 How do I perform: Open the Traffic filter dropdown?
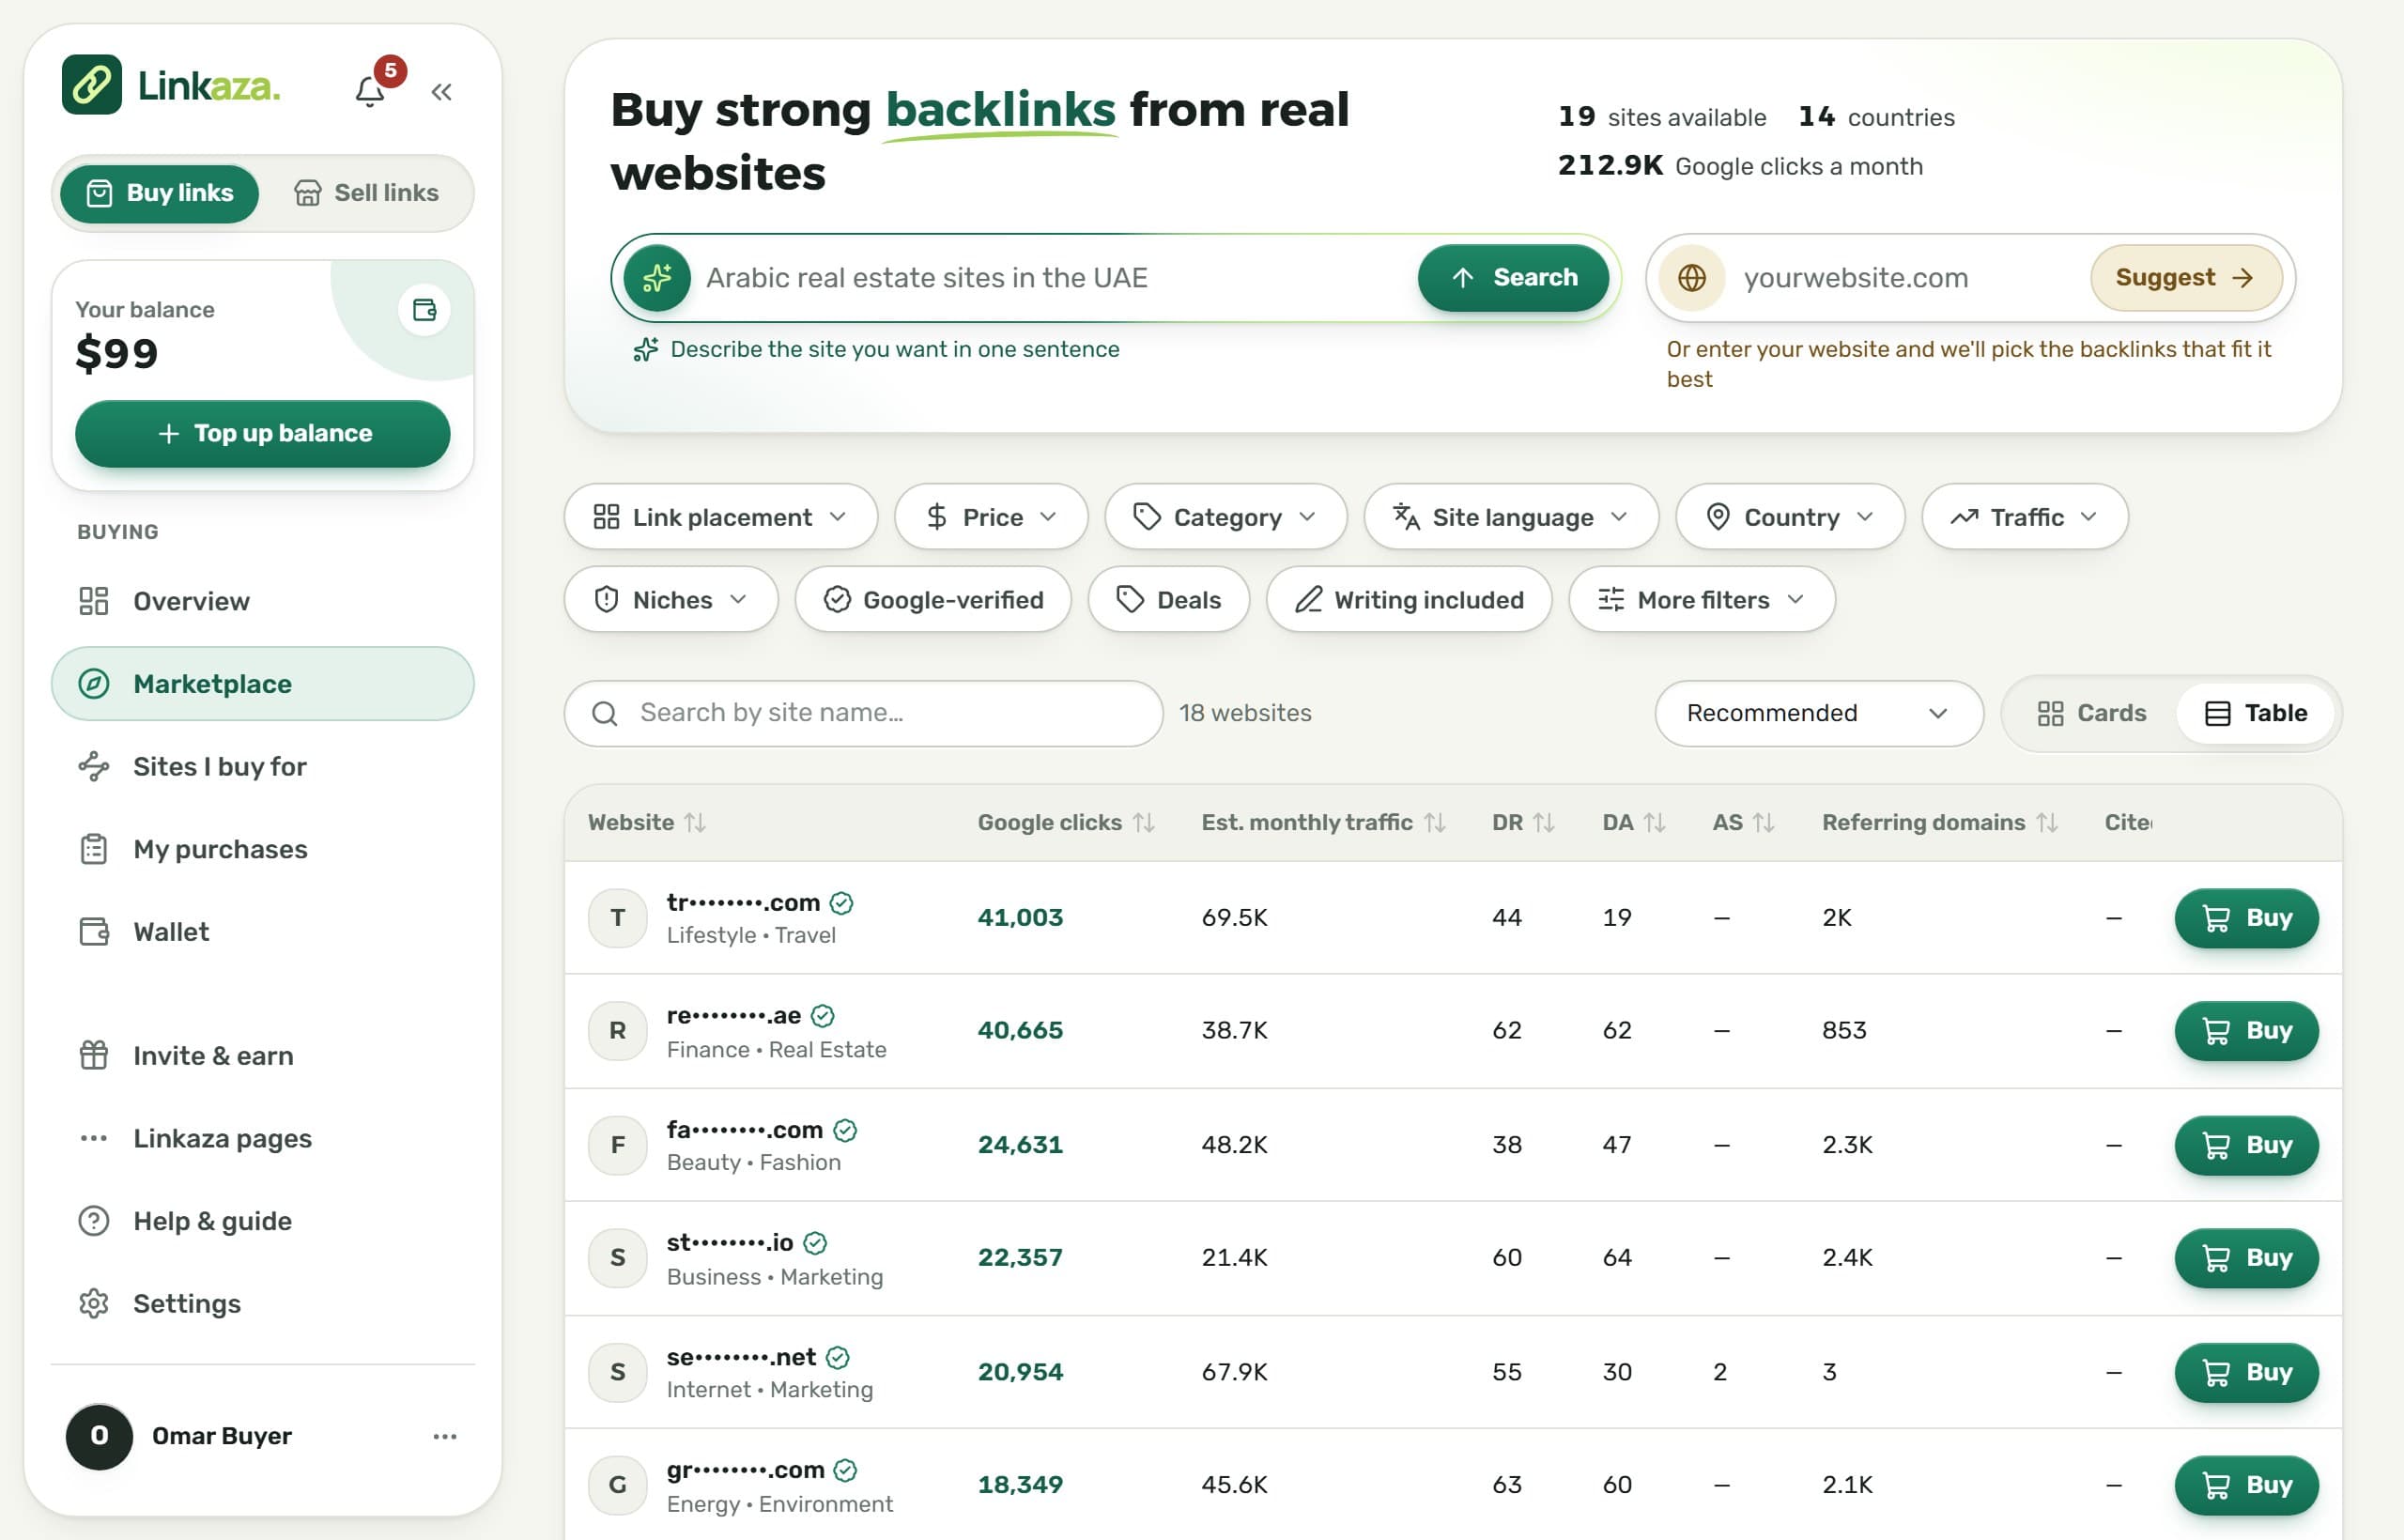click(x=2025, y=517)
